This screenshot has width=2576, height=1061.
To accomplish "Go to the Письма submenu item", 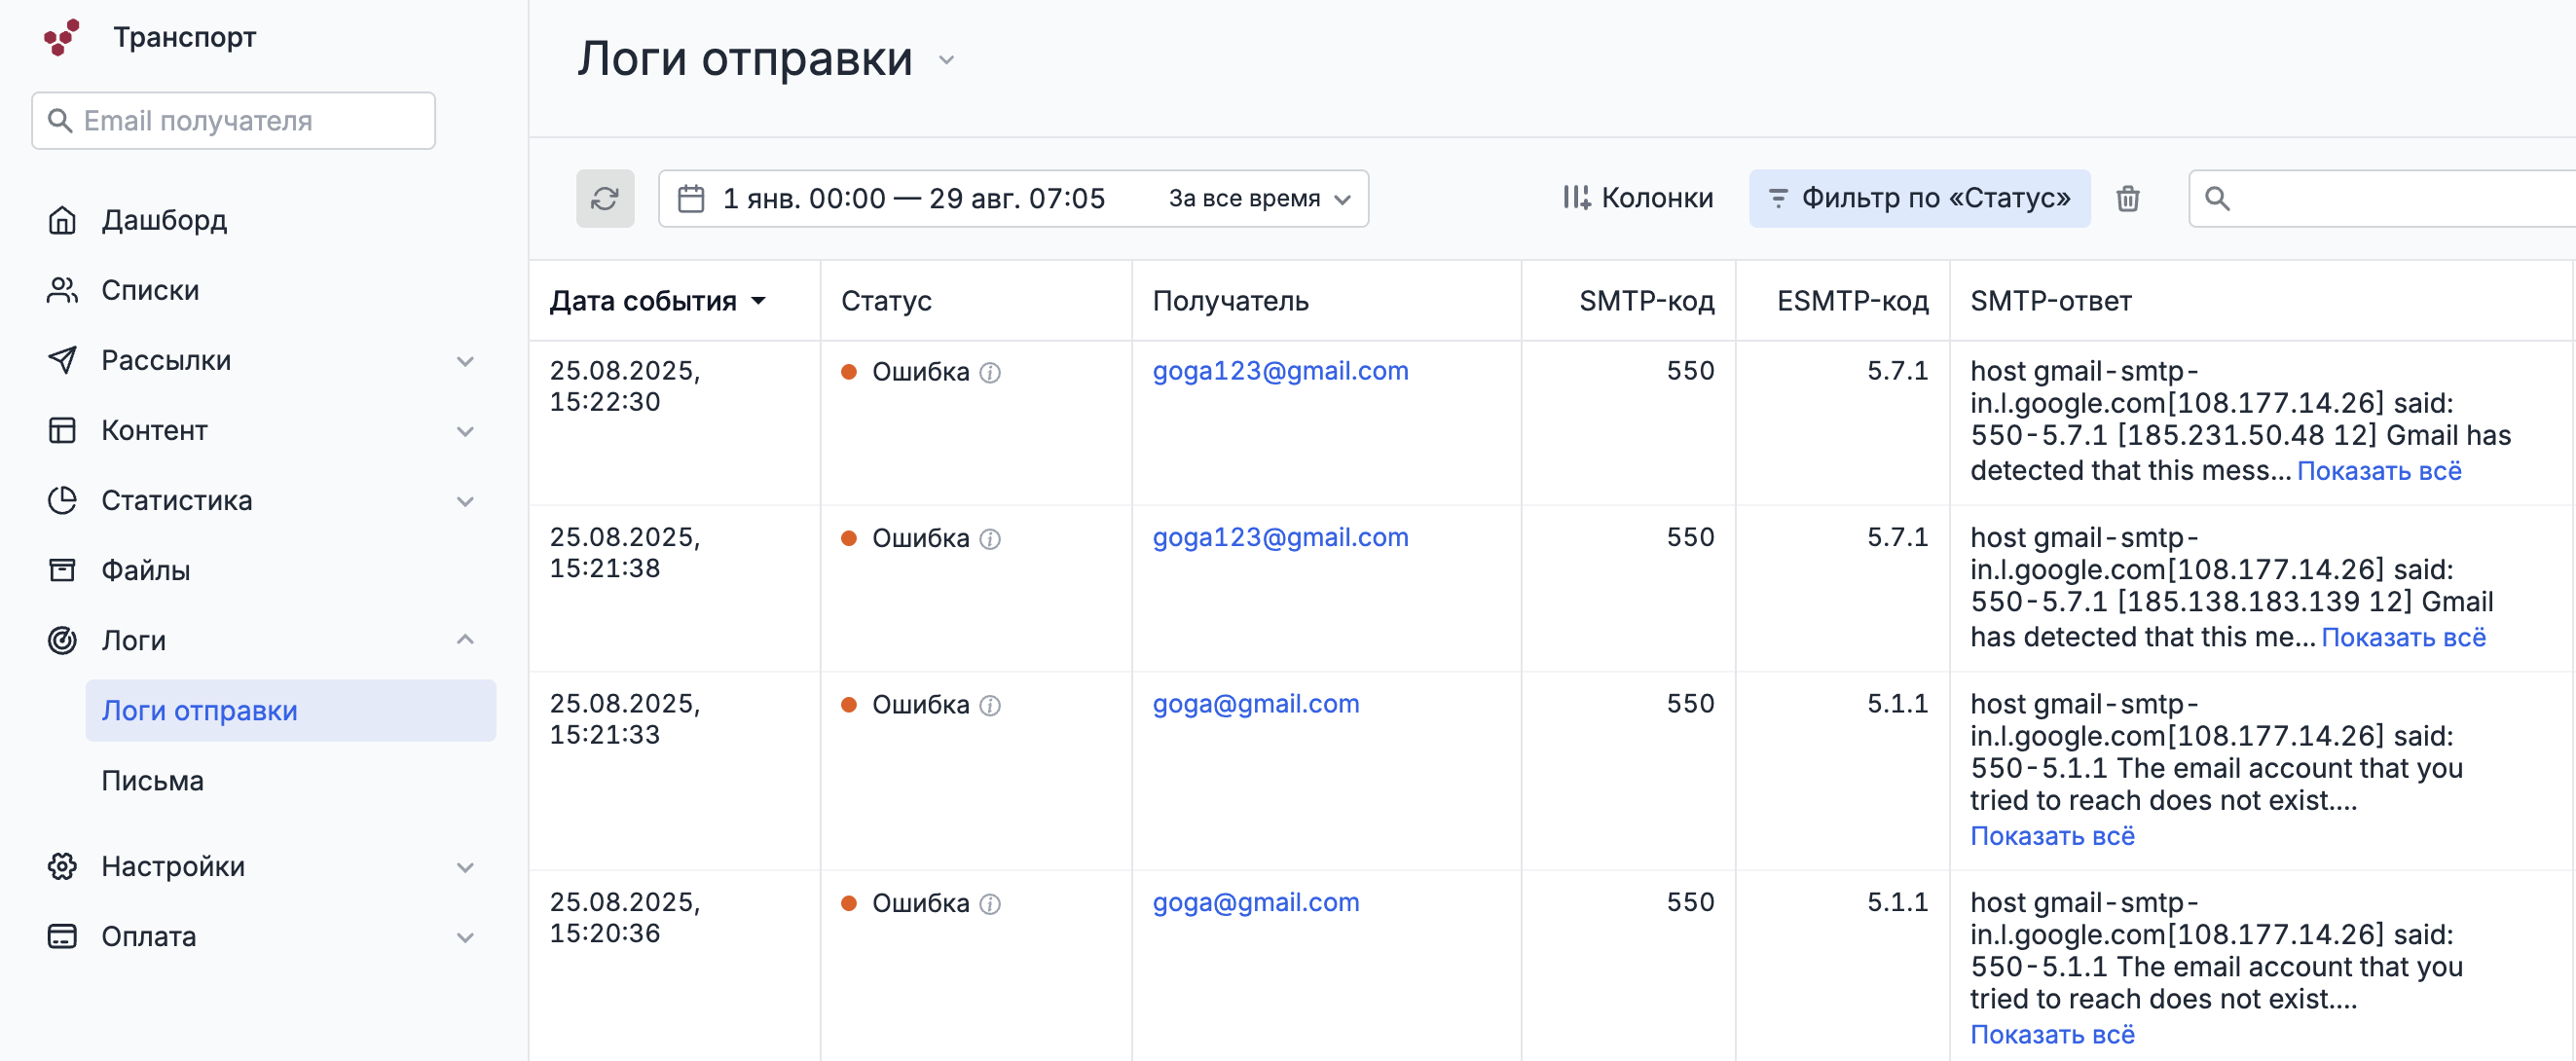I will pyautogui.click(x=153, y=781).
